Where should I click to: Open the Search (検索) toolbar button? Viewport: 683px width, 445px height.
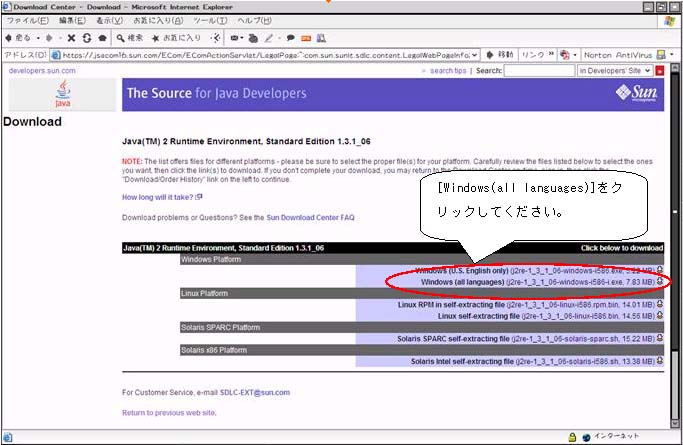pos(130,37)
